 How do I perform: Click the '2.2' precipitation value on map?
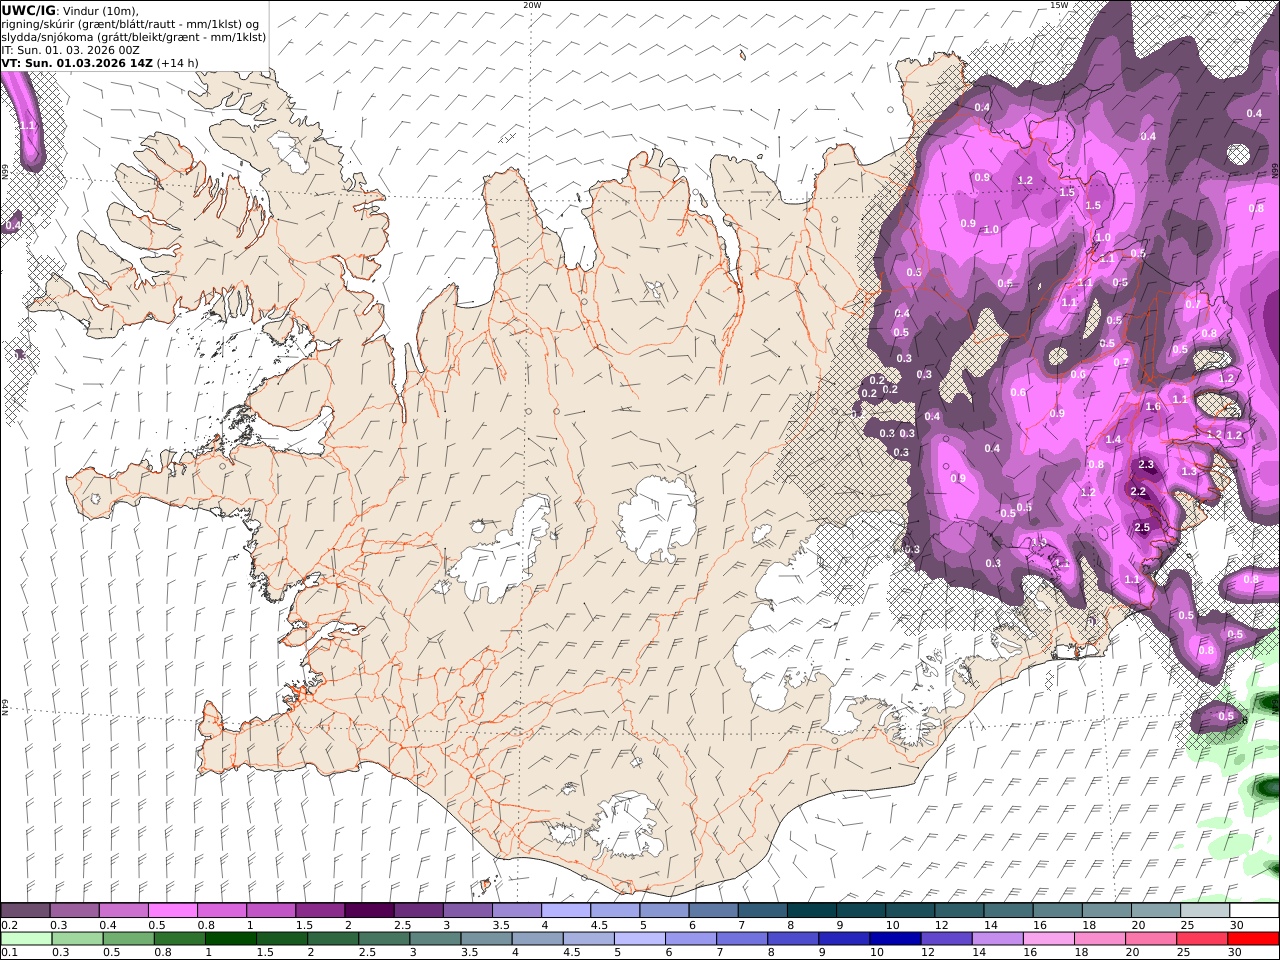pos(1138,491)
